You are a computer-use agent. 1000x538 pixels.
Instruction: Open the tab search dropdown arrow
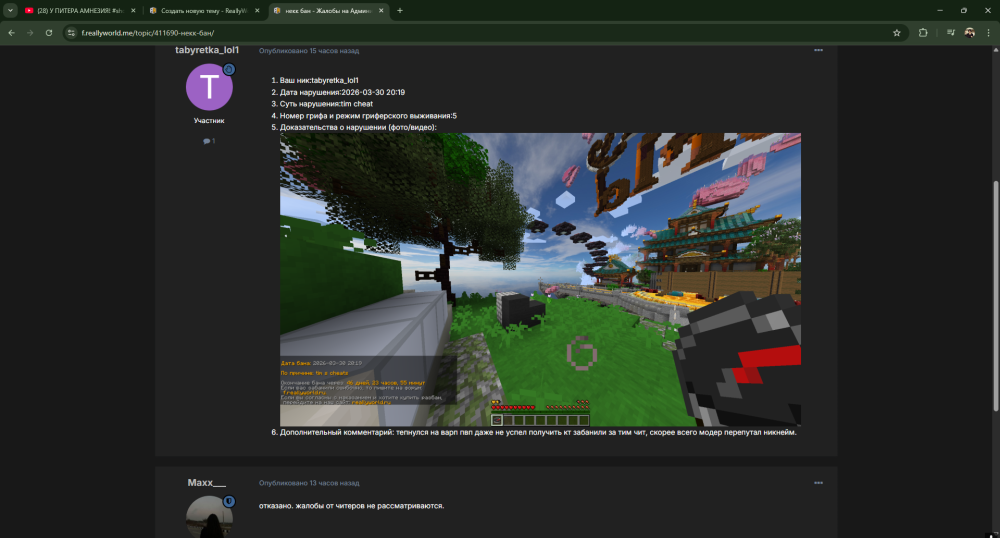pos(10,11)
